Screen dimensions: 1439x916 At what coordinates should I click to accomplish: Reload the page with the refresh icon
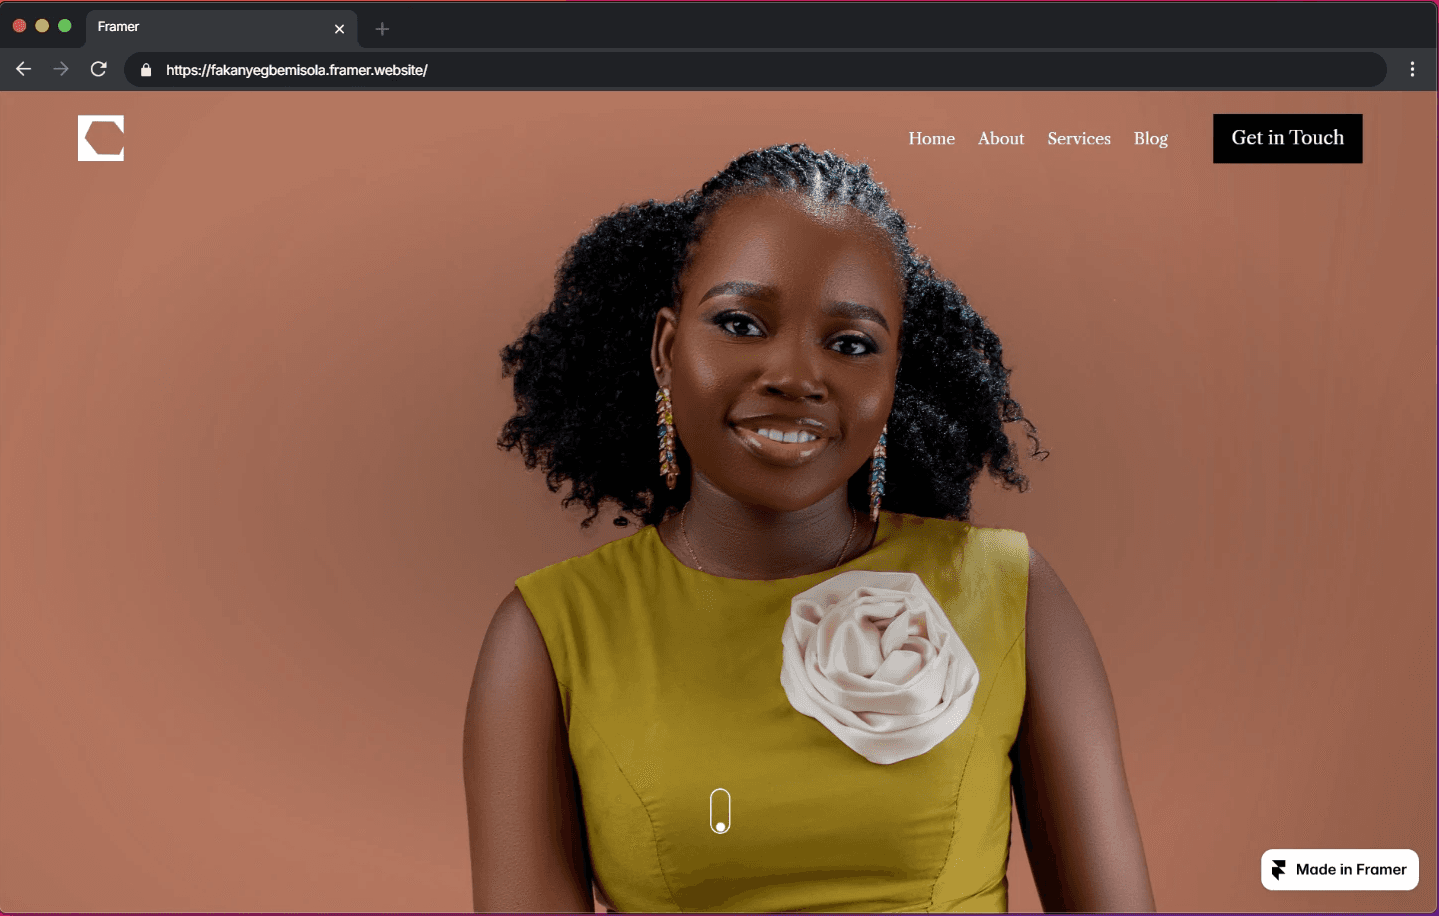(98, 69)
